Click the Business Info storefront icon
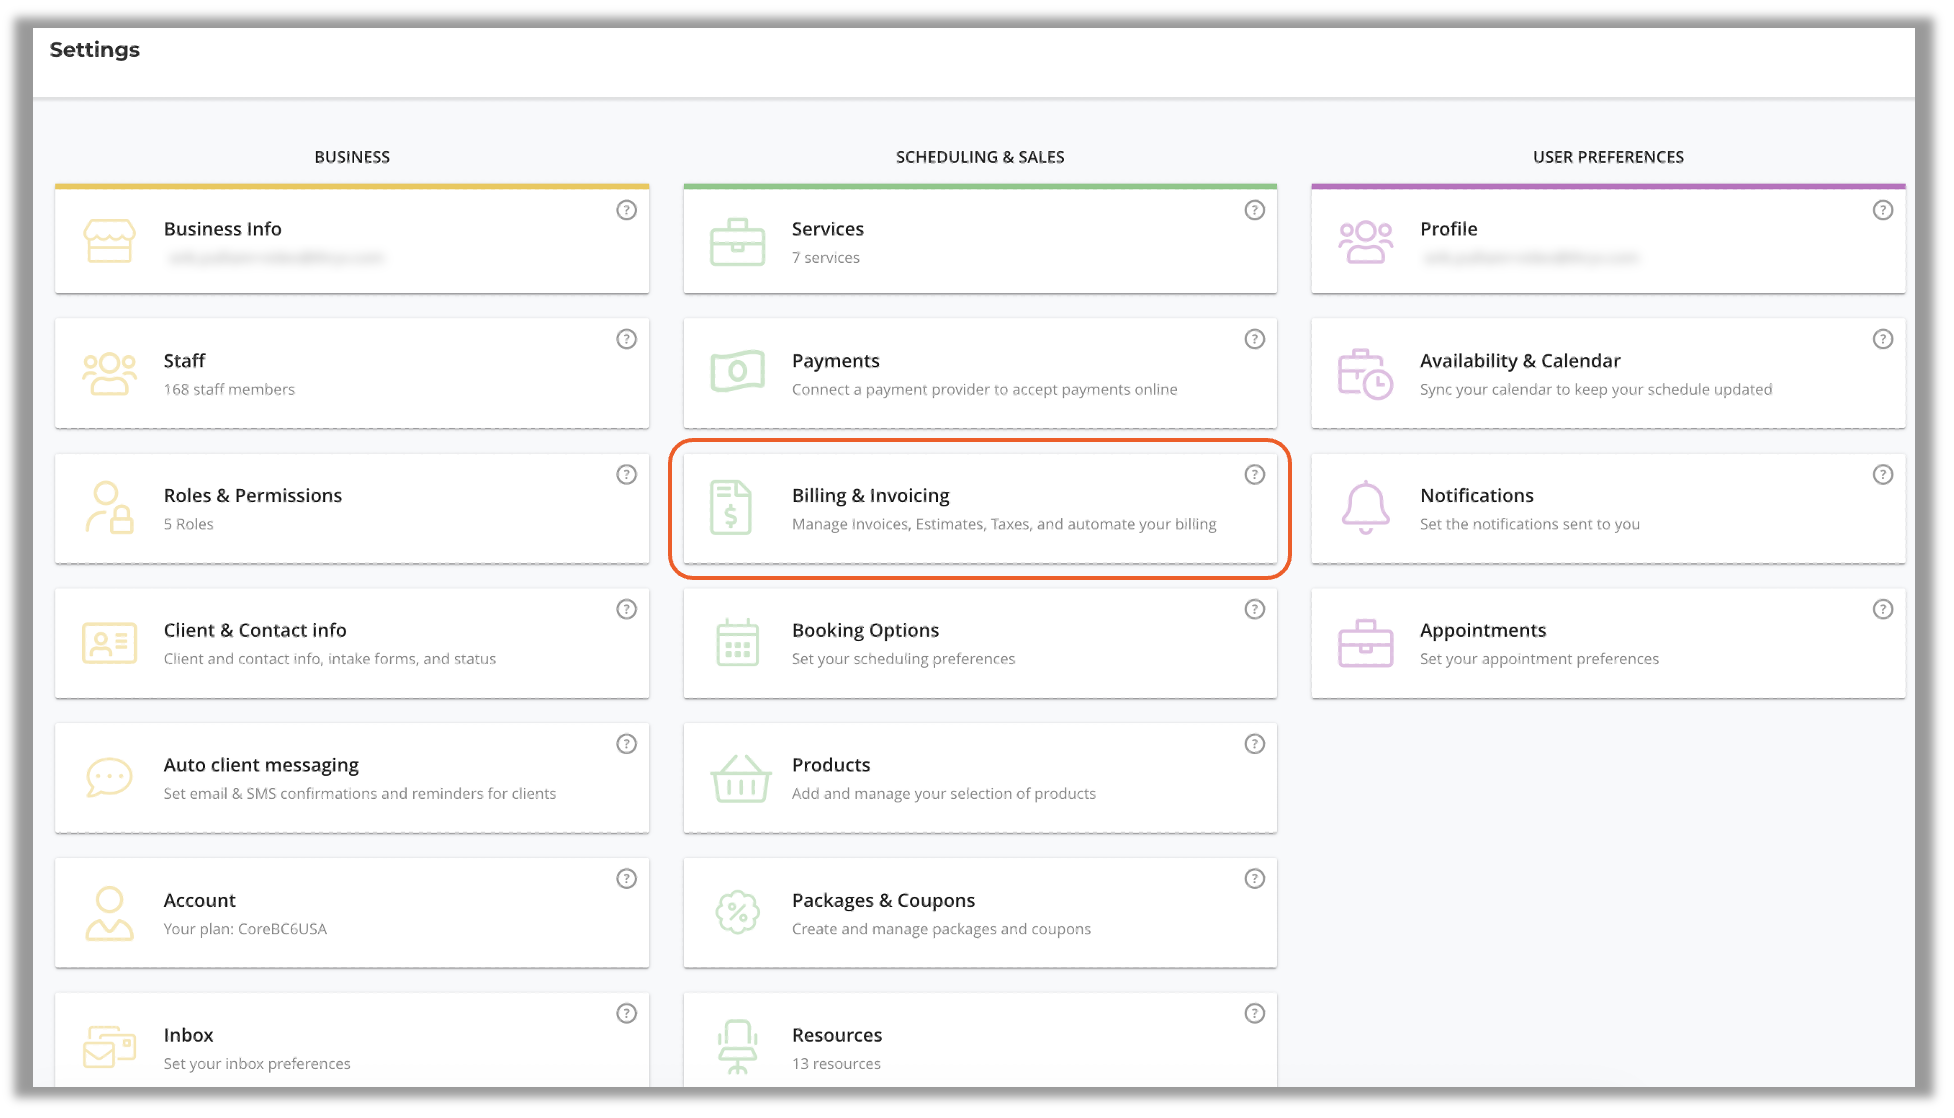The width and height of the screenshot is (1954, 1118). tap(109, 241)
